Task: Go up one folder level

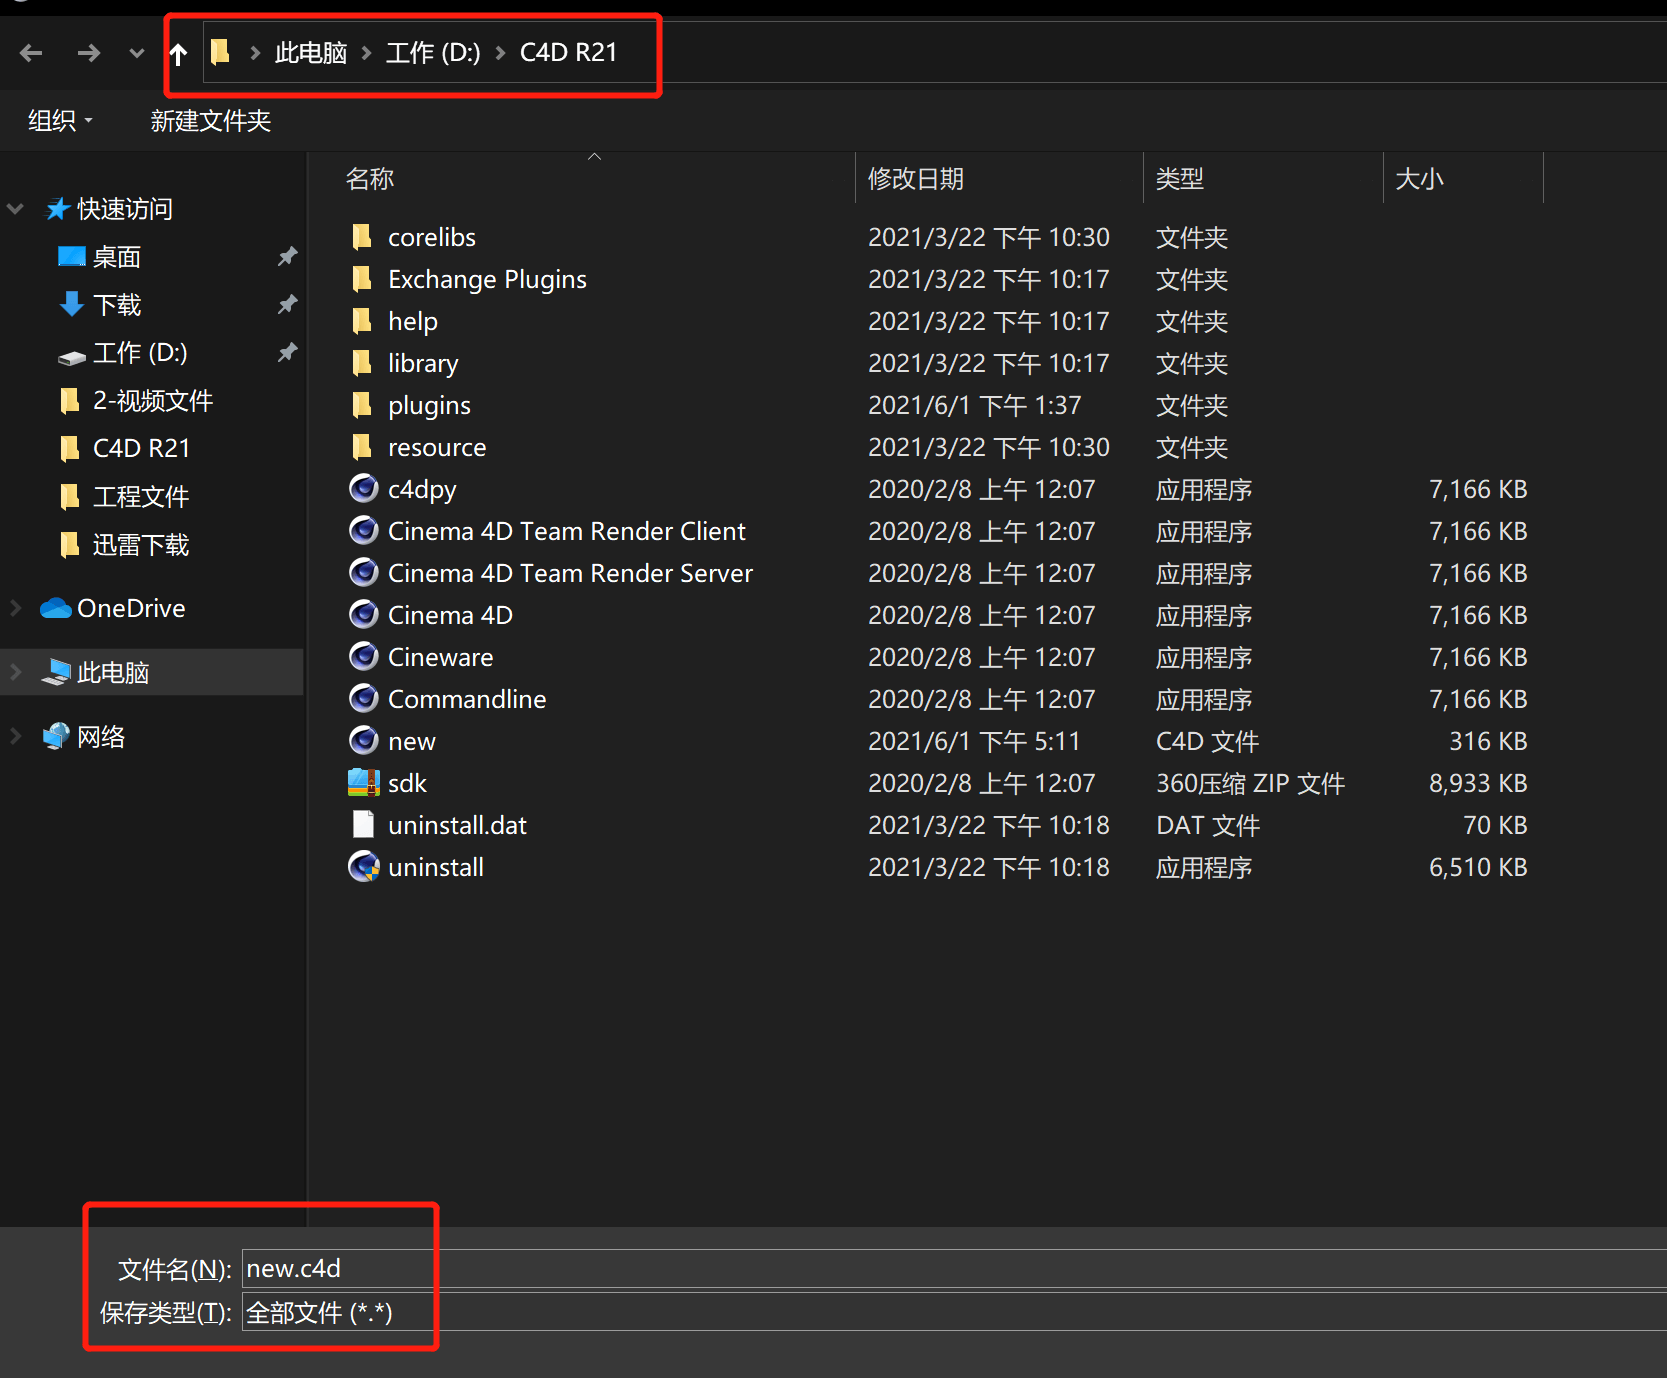Action: pyautogui.click(x=179, y=53)
